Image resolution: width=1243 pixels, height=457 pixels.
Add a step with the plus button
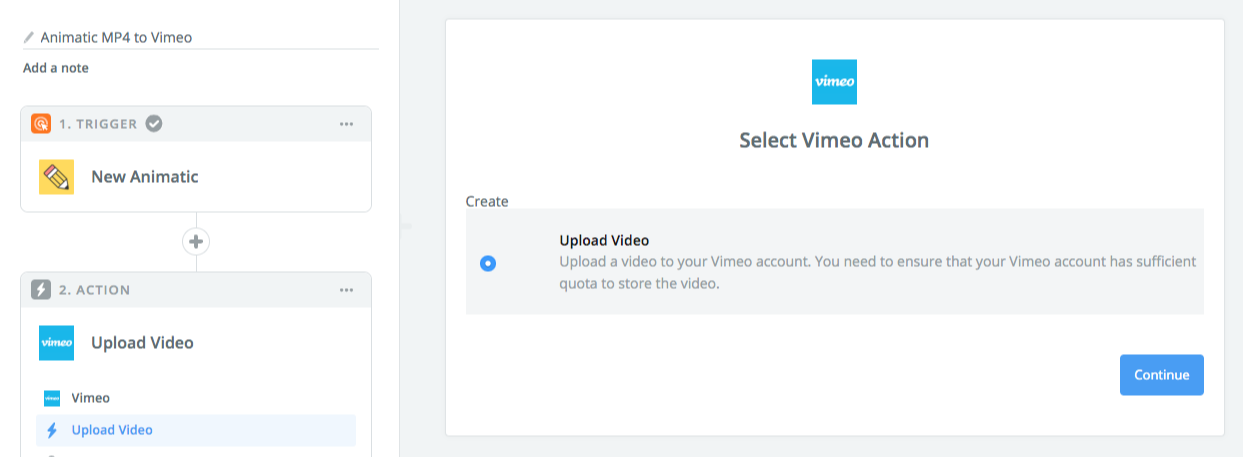click(x=196, y=241)
